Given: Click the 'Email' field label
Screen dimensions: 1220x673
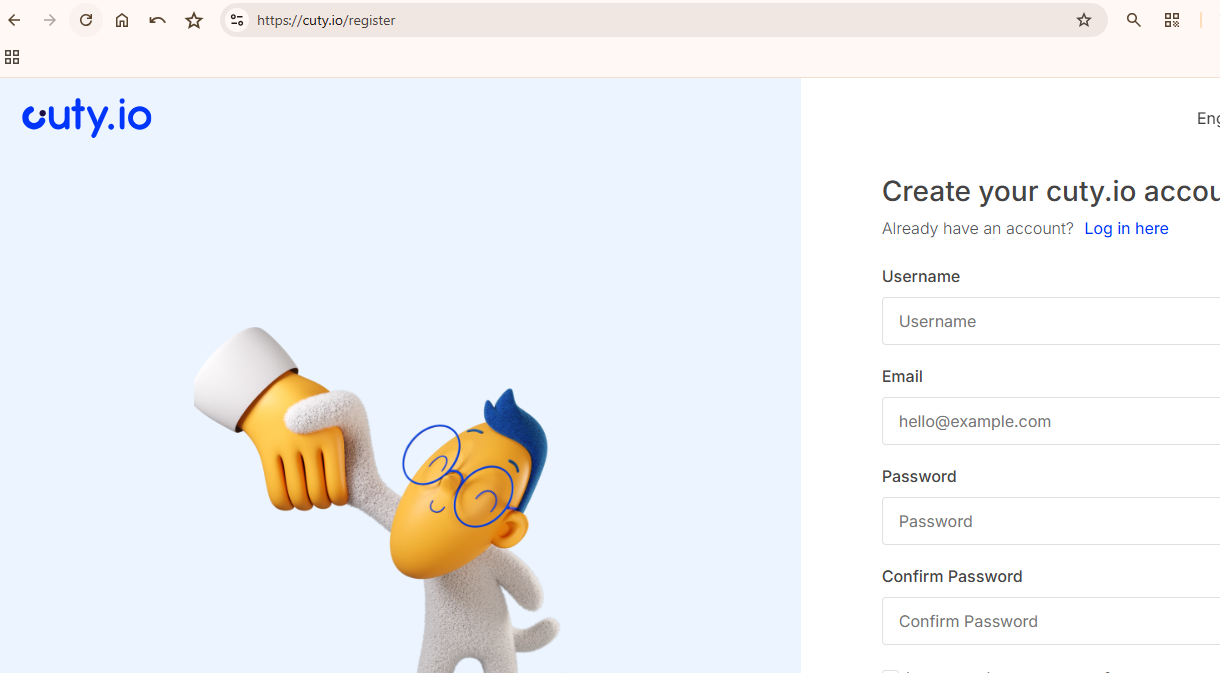Looking at the screenshot, I should pyautogui.click(x=902, y=376).
